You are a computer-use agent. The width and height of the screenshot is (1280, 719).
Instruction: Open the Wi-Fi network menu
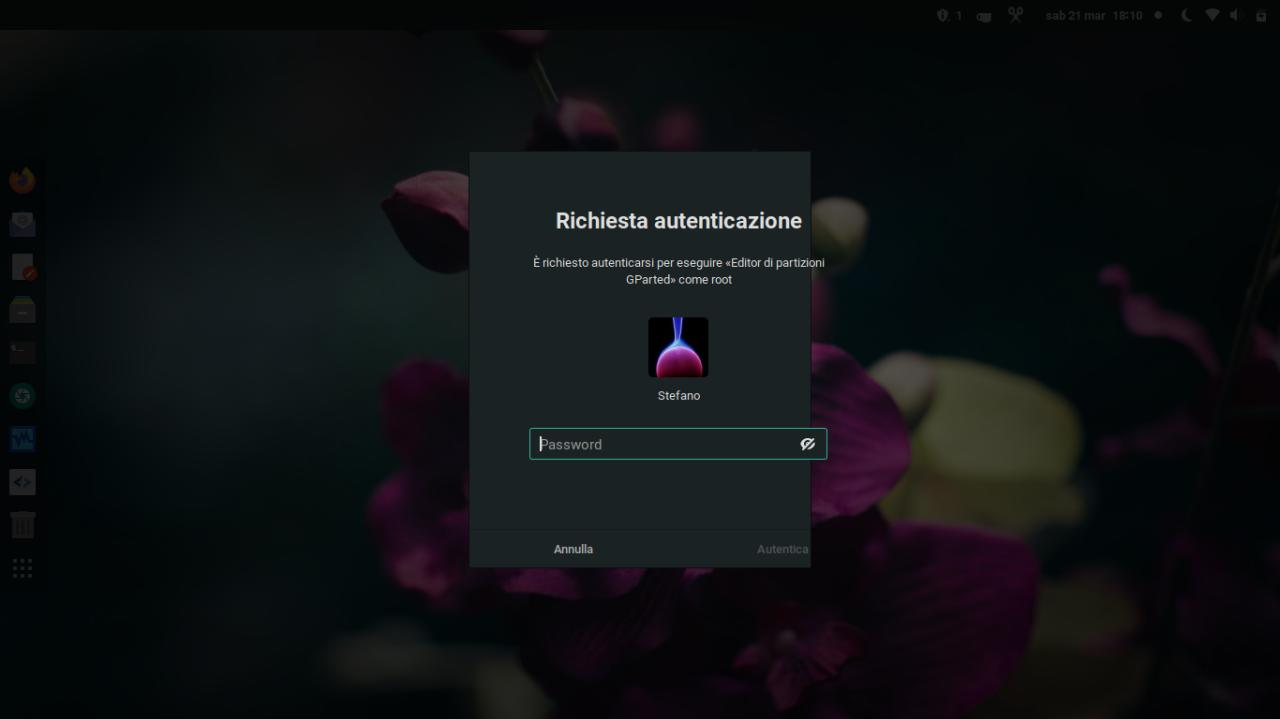click(x=1211, y=15)
